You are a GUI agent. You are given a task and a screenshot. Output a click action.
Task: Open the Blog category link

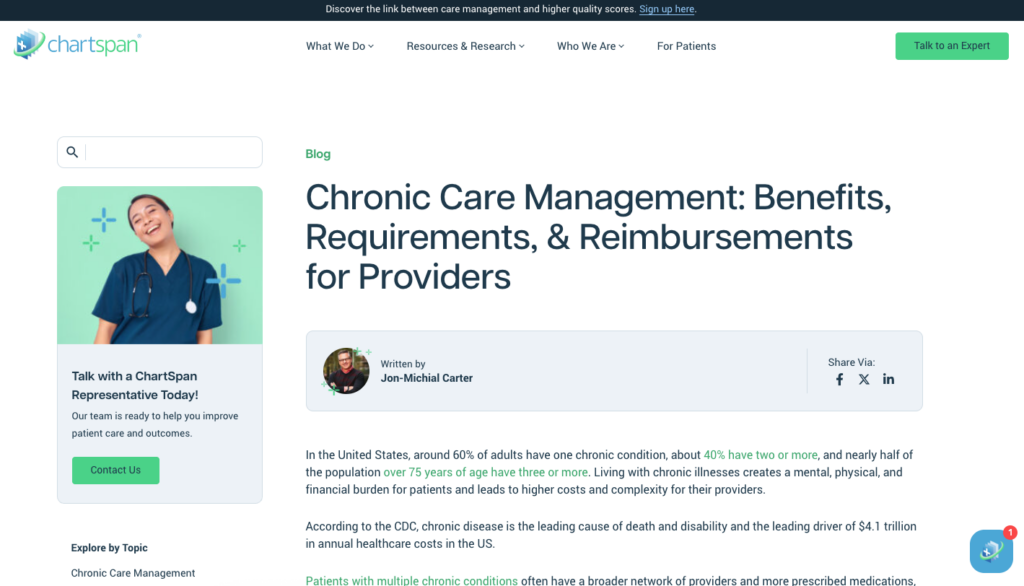point(318,154)
